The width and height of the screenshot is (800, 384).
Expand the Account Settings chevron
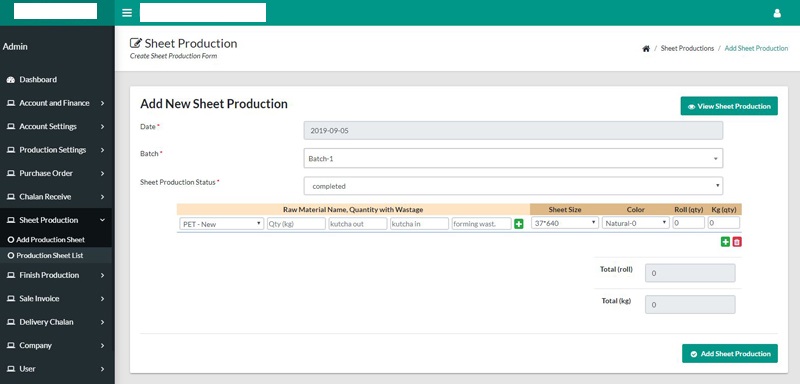pos(103,126)
